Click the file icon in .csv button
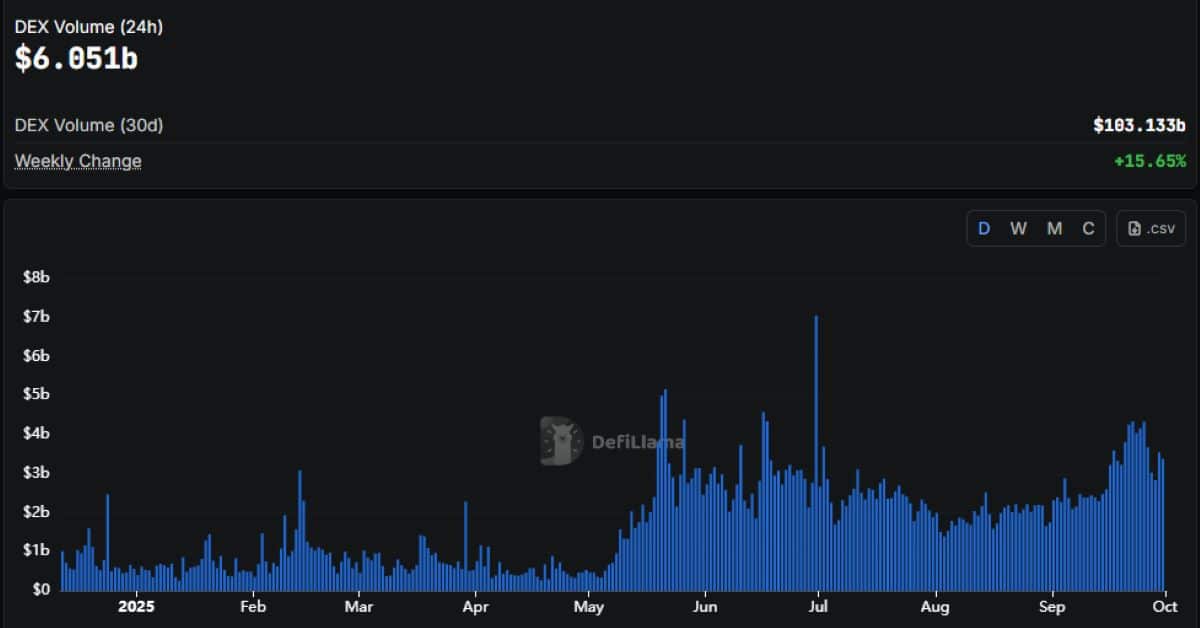Image resolution: width=1200 pixels, height=628 pixels. [x=1135, y=229]
